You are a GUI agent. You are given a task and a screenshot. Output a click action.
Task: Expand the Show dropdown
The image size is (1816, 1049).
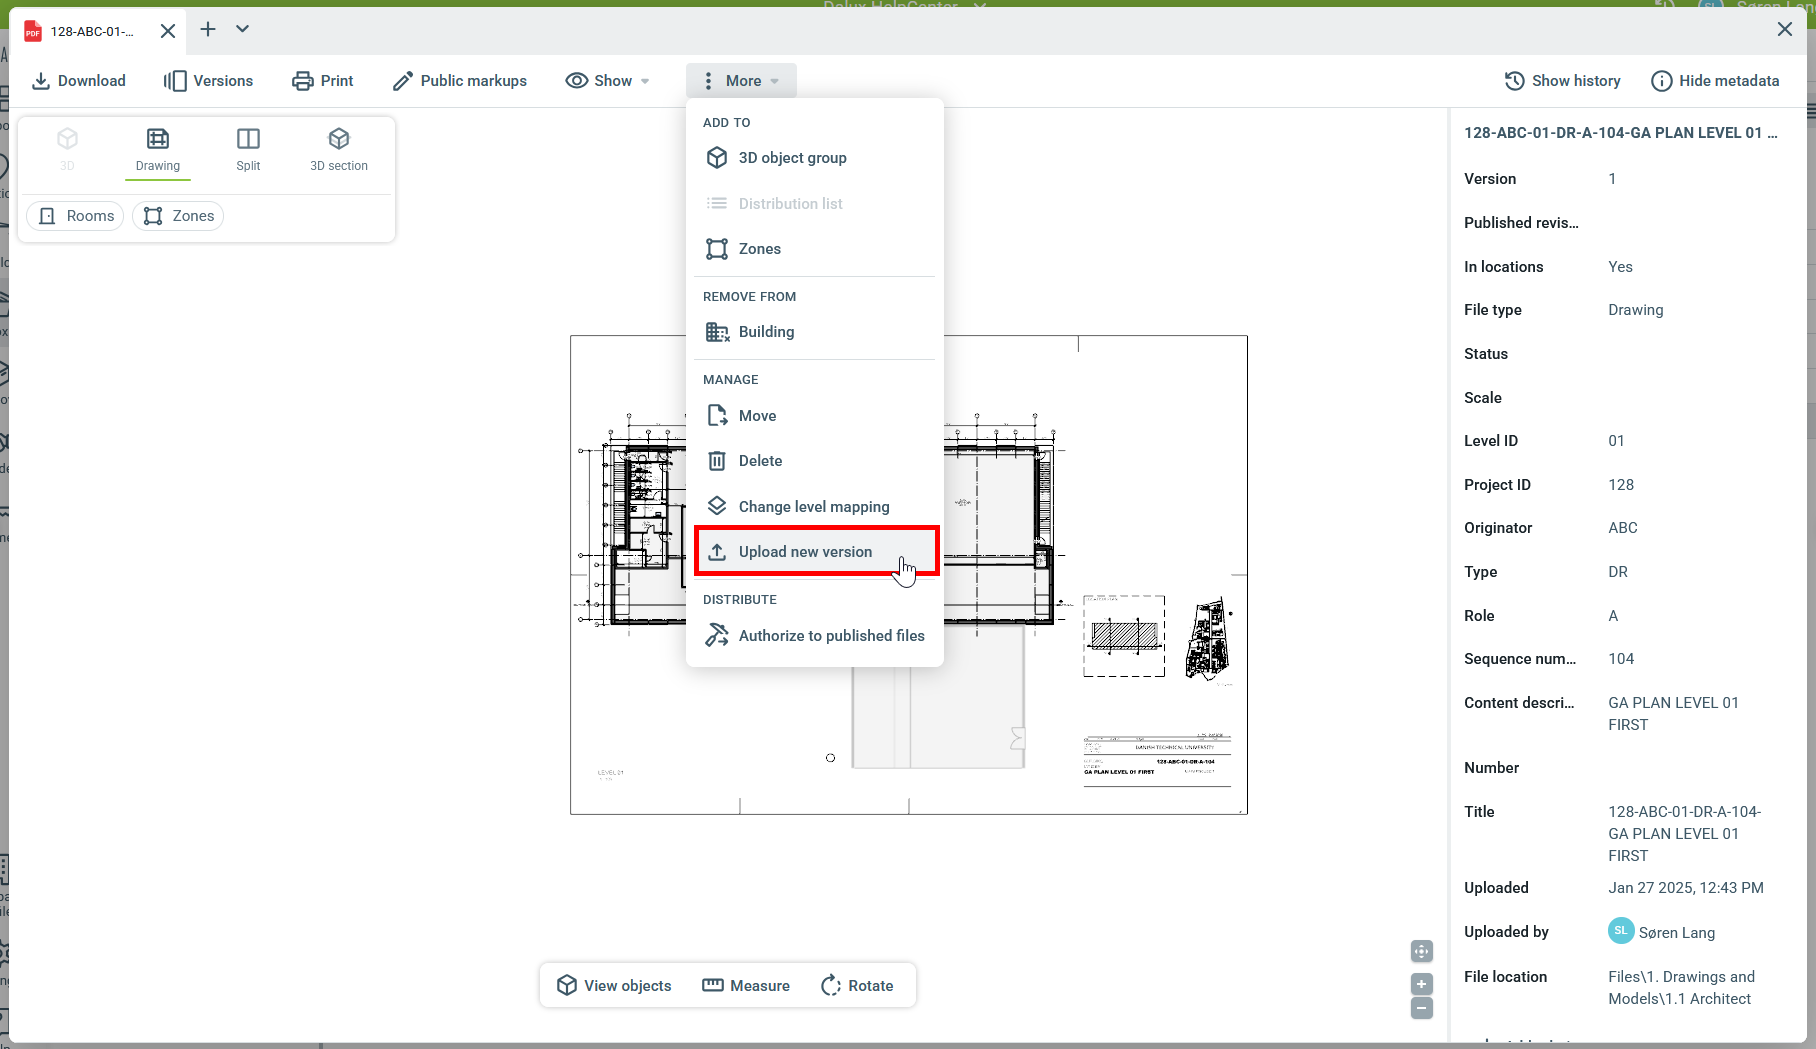(x=607, y=81)
